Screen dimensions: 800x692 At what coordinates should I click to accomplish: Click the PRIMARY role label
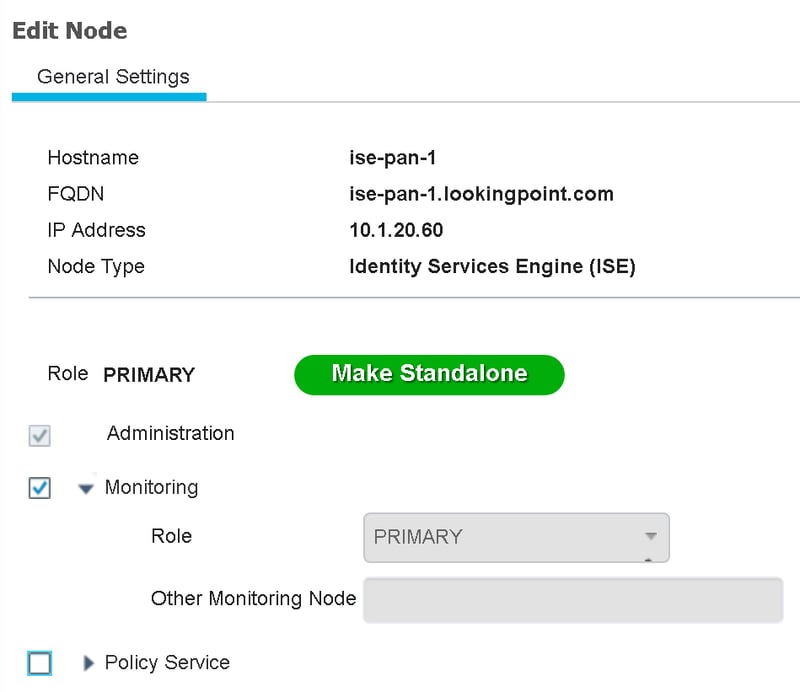pos(149,375)
